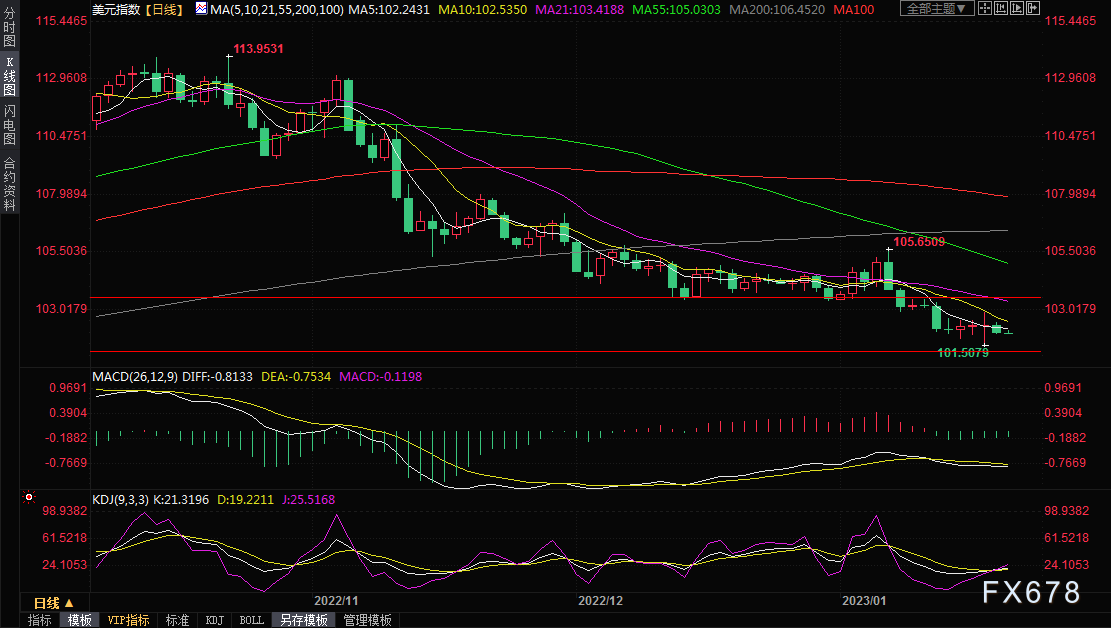Viewport: 1111px width, 628px height.
Task: Select the BOLL indicator template
Action: pyautogui.click(x=251, y=620)
